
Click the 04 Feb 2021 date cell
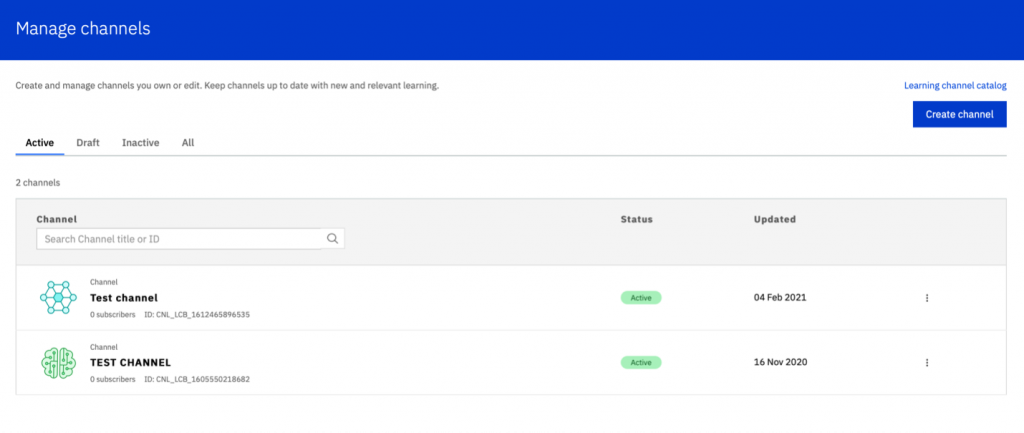[x=780, y=298]
